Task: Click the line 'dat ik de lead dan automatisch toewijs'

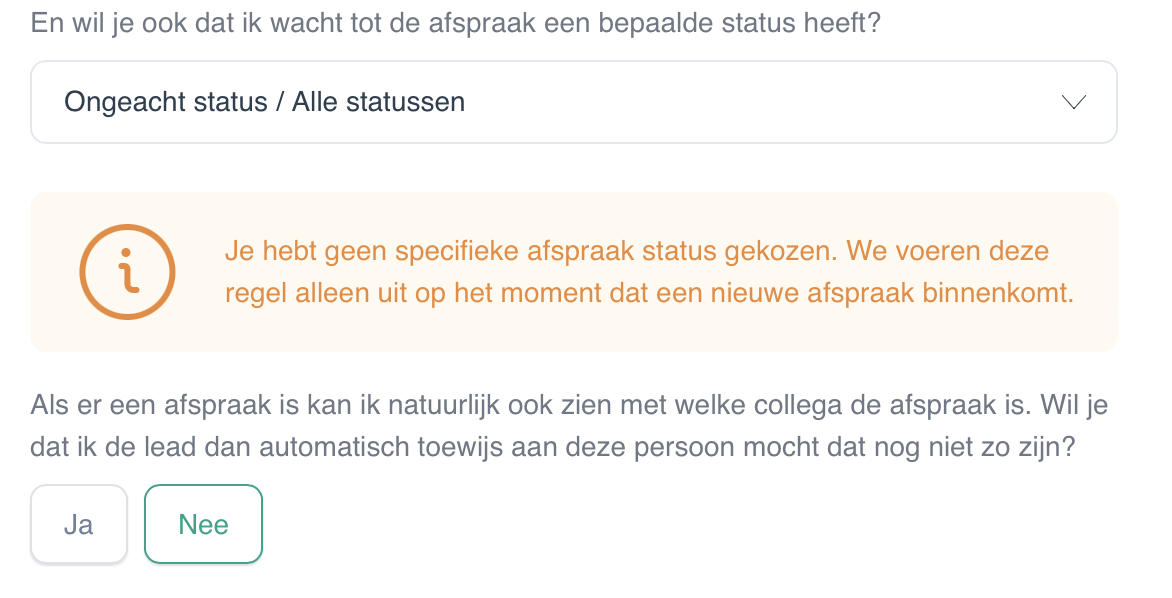Action: (552, 447)
